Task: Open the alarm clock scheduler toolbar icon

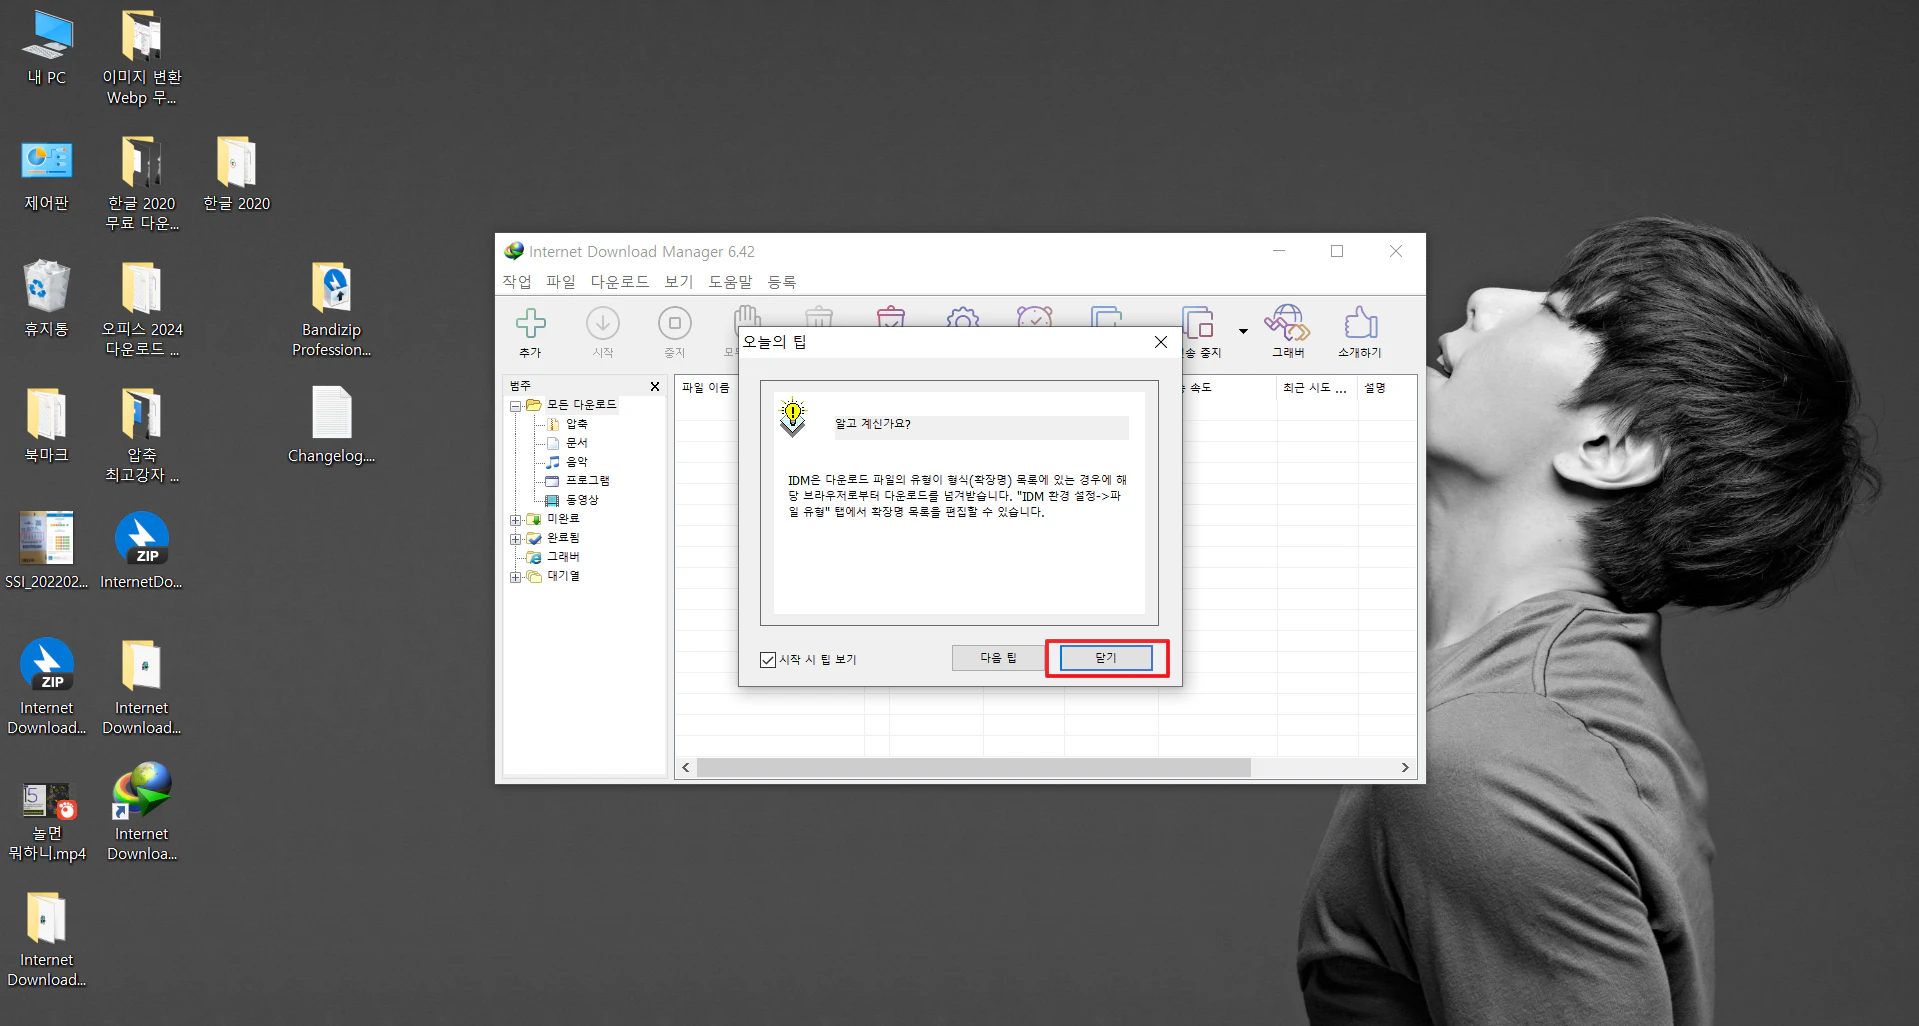Action: tap(1035, 316)
